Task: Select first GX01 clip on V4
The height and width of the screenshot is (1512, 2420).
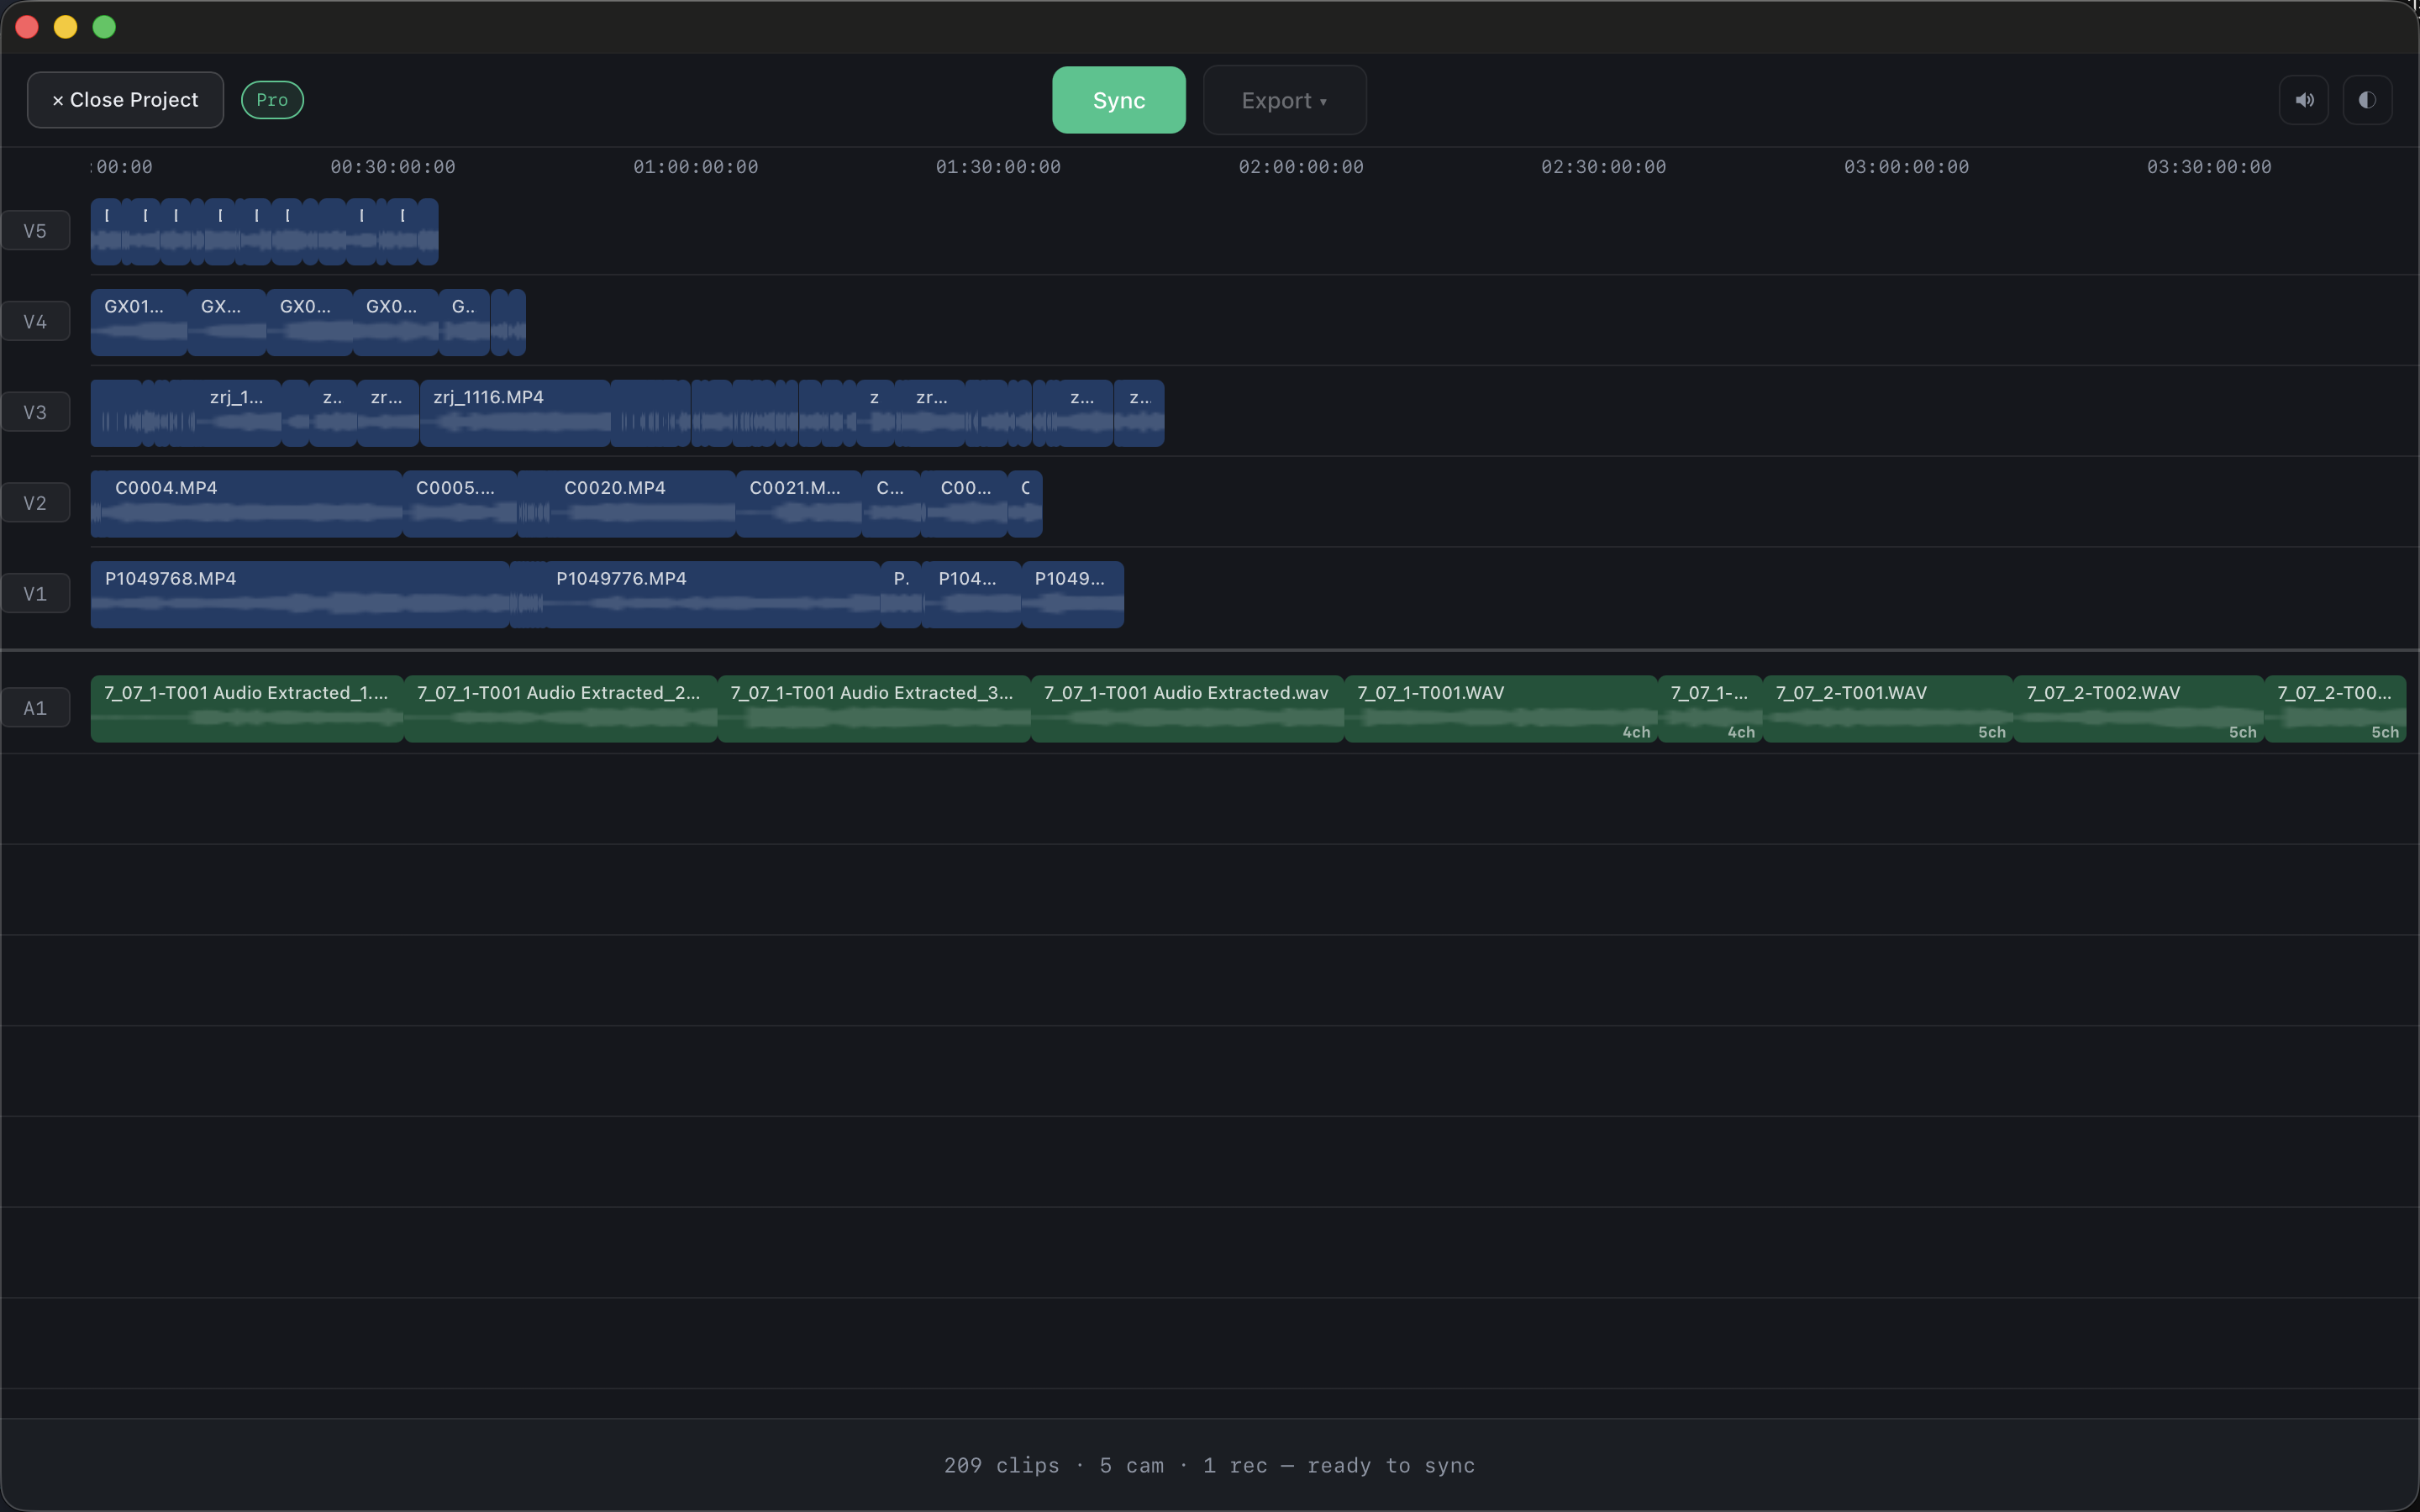Action: [139, 322]
